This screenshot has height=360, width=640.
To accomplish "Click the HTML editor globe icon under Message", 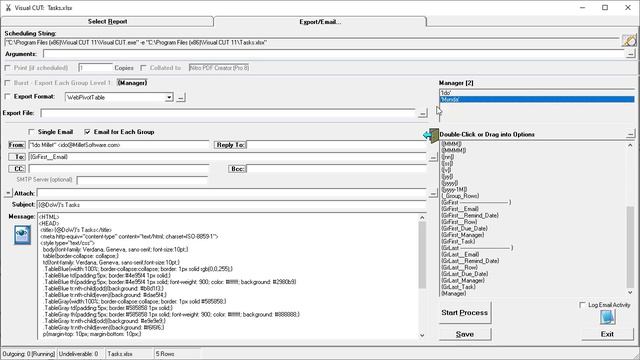I will tap(22, 235).
